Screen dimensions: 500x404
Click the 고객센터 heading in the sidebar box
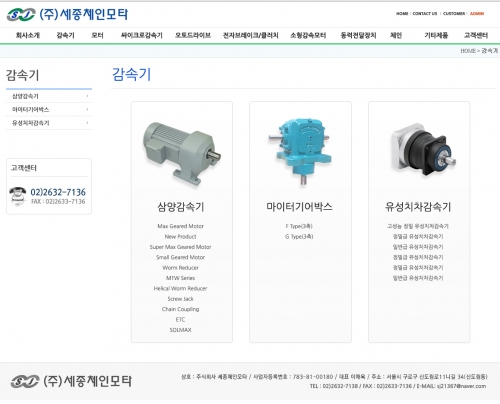(23, 168)
